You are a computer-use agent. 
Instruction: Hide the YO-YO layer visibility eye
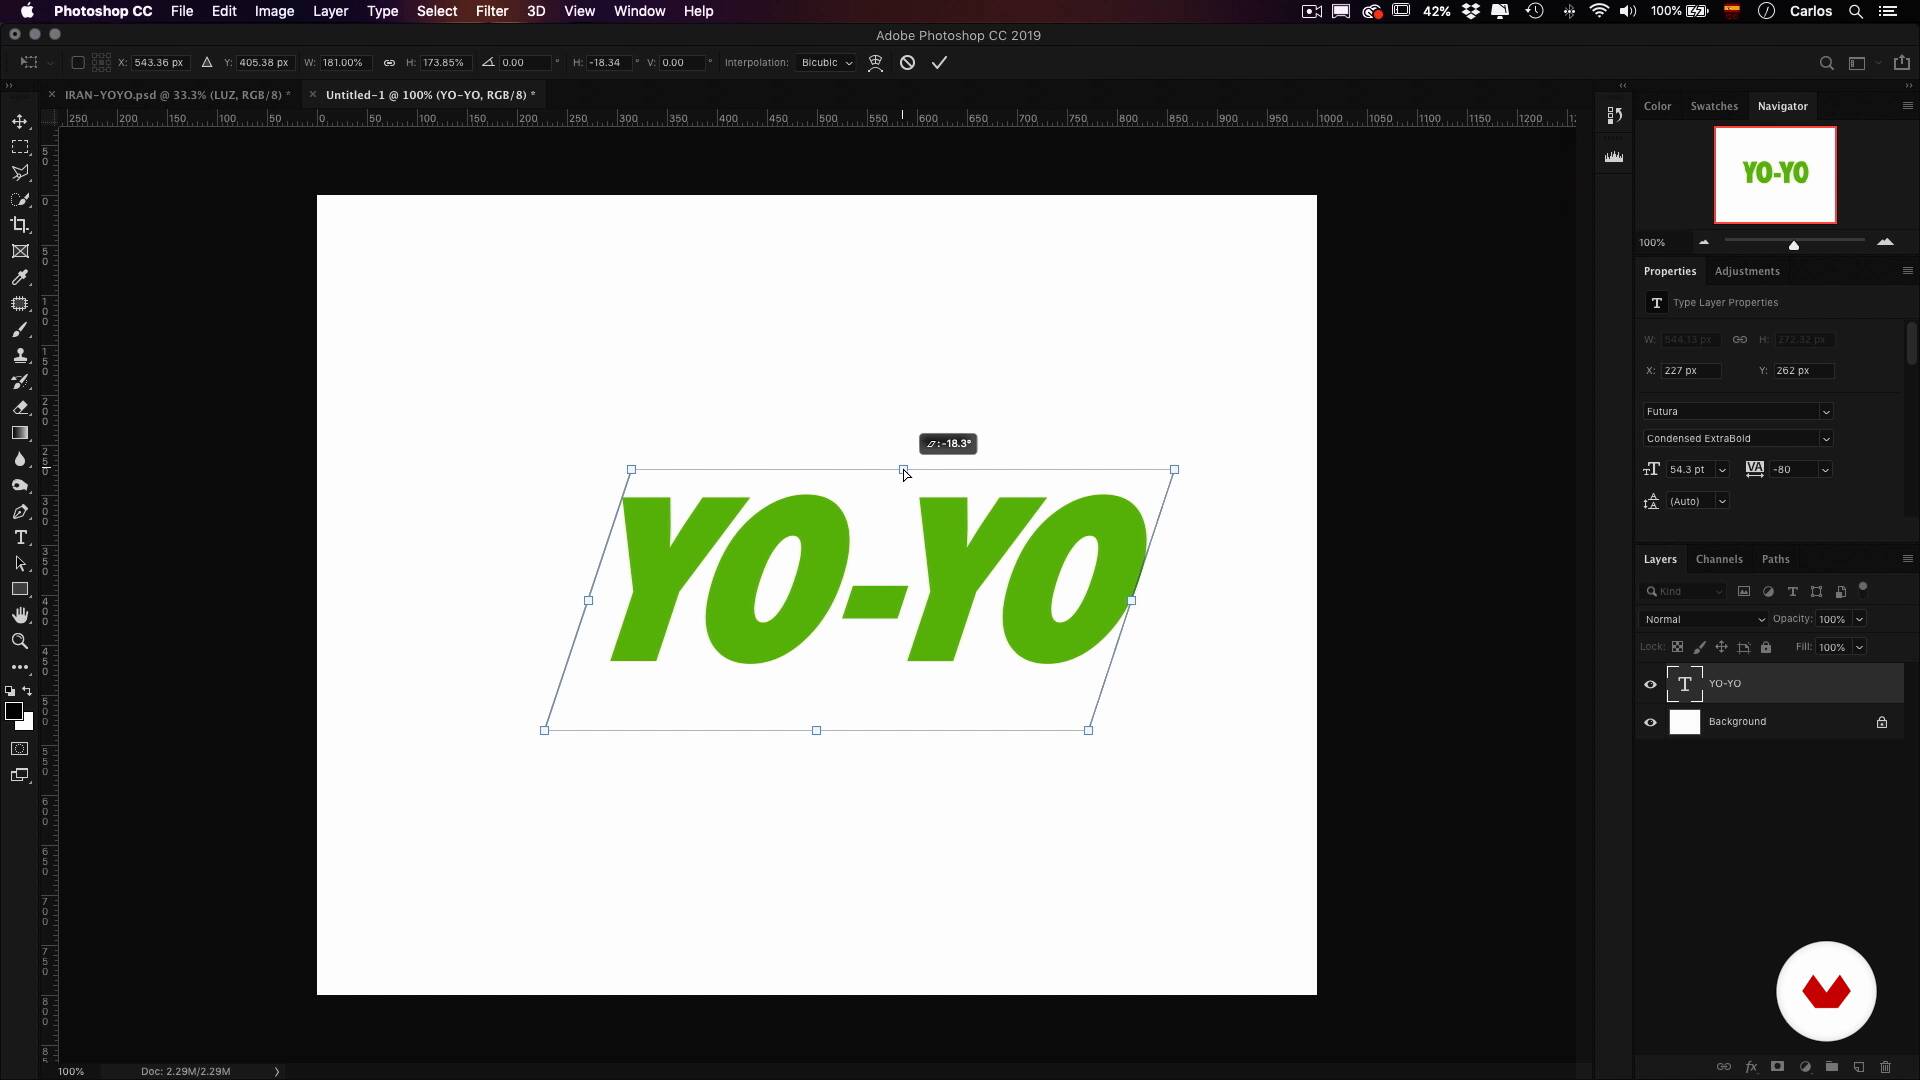1650,685
